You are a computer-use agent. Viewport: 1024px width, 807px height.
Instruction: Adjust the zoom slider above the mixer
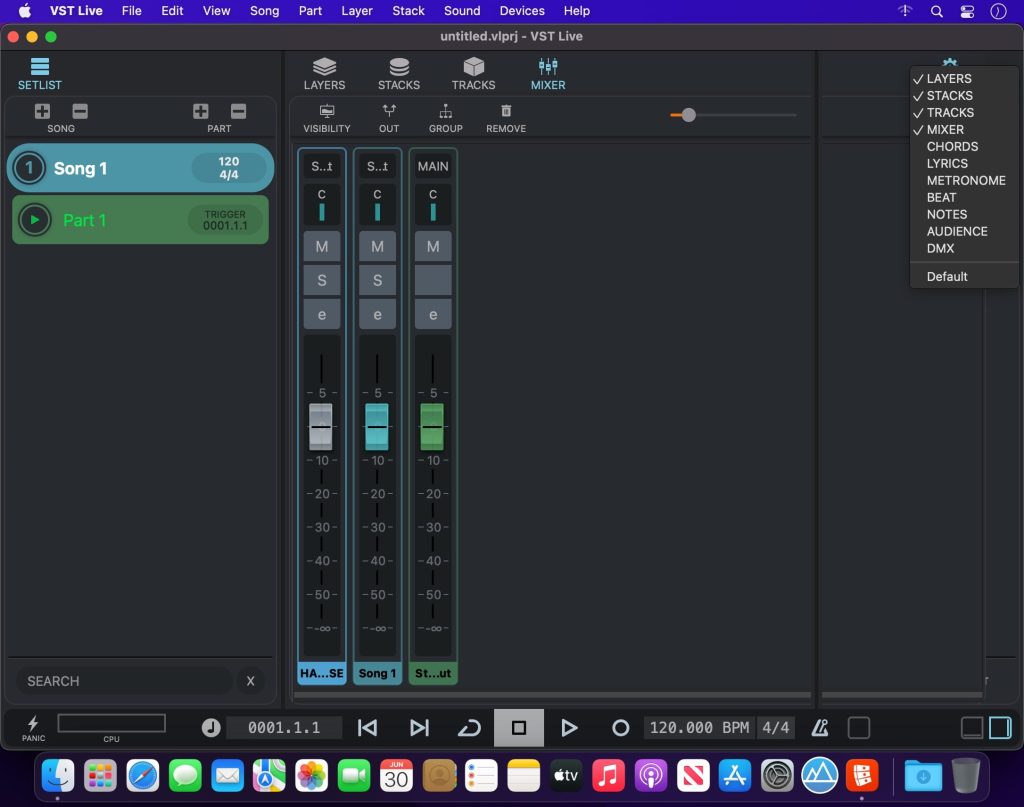point(688,115)
